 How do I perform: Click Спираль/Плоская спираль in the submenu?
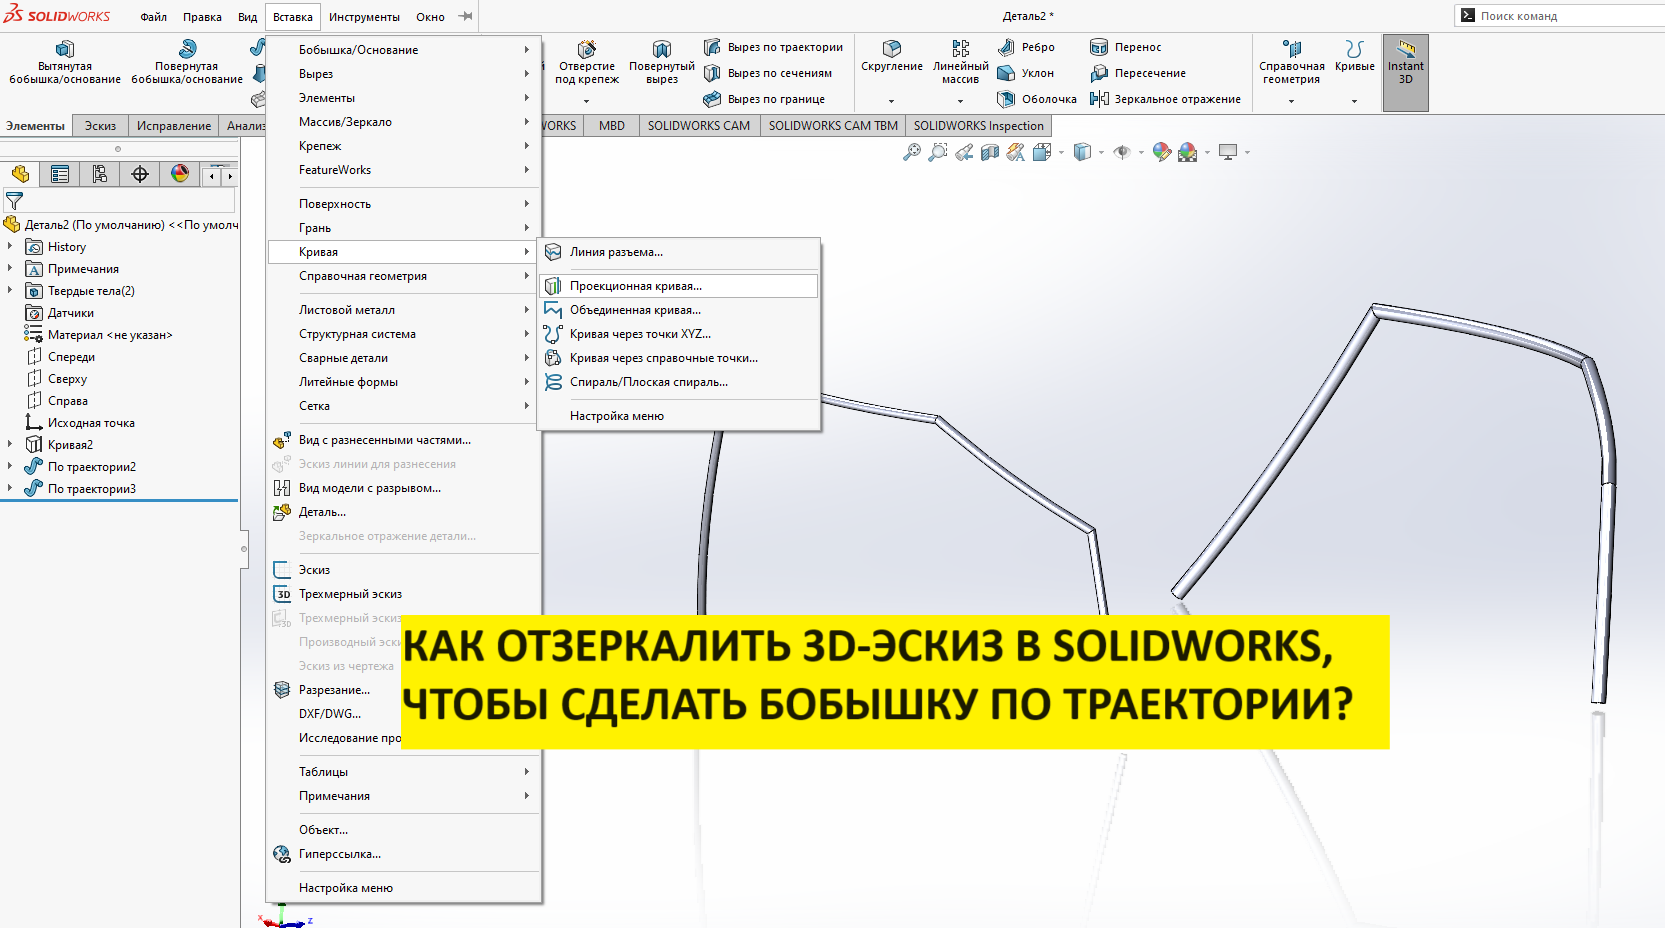coord(649,381)
